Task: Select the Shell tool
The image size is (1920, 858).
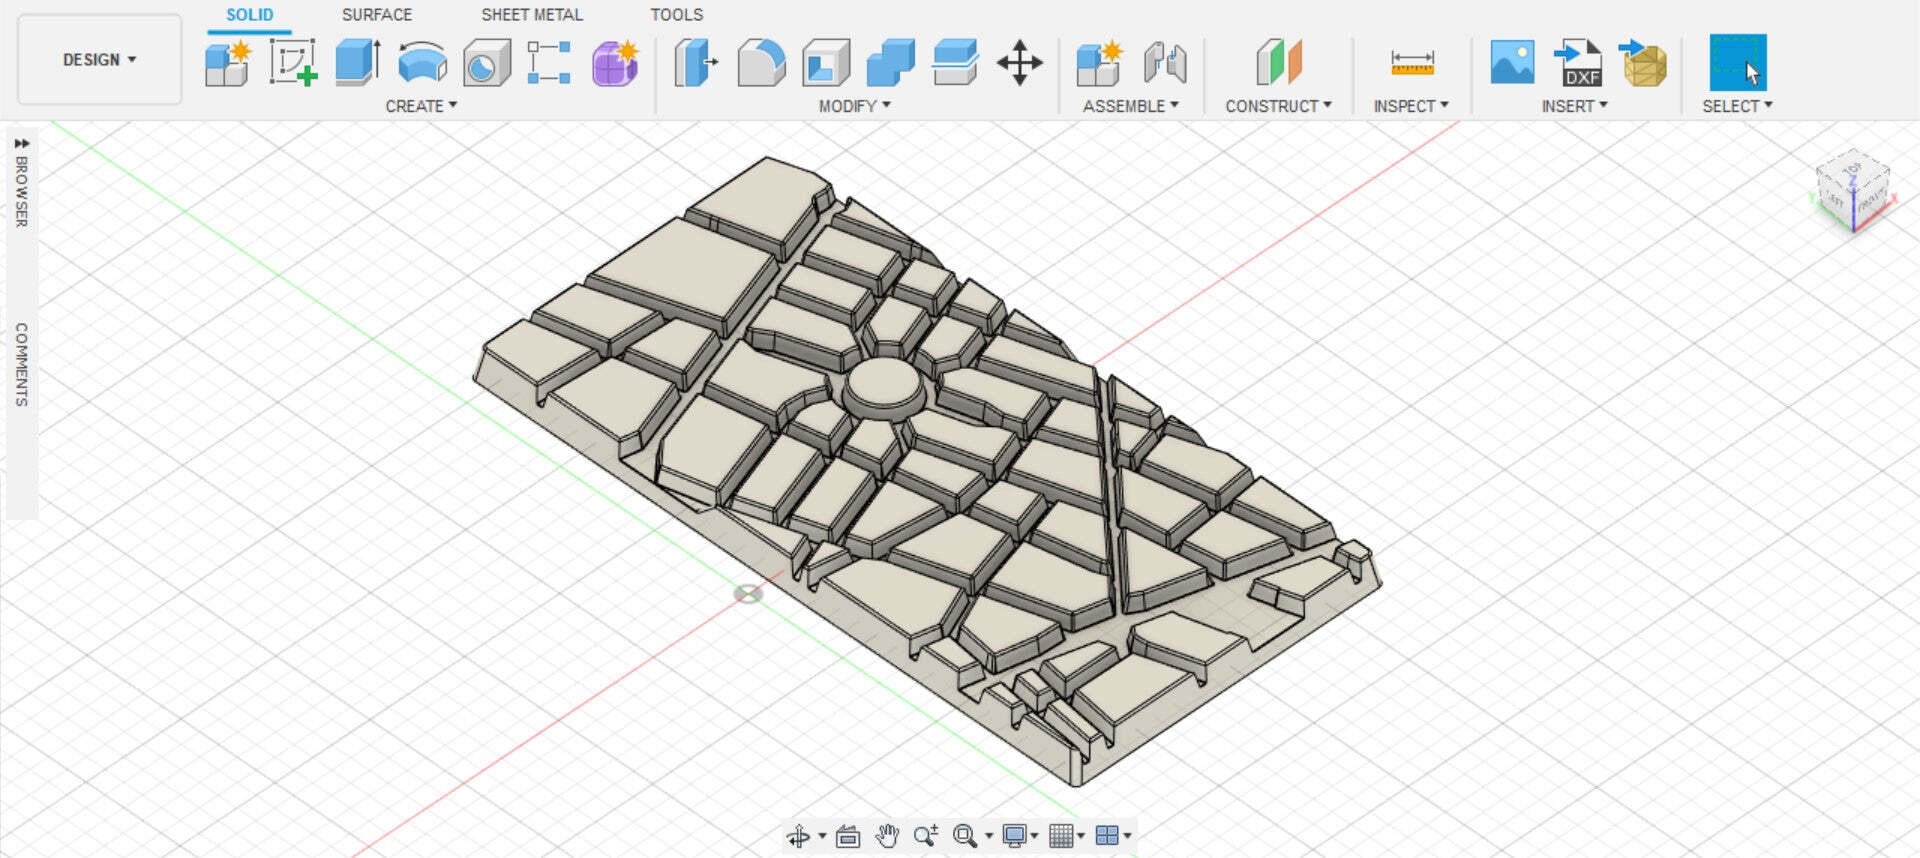Action: tap(826, 63)
